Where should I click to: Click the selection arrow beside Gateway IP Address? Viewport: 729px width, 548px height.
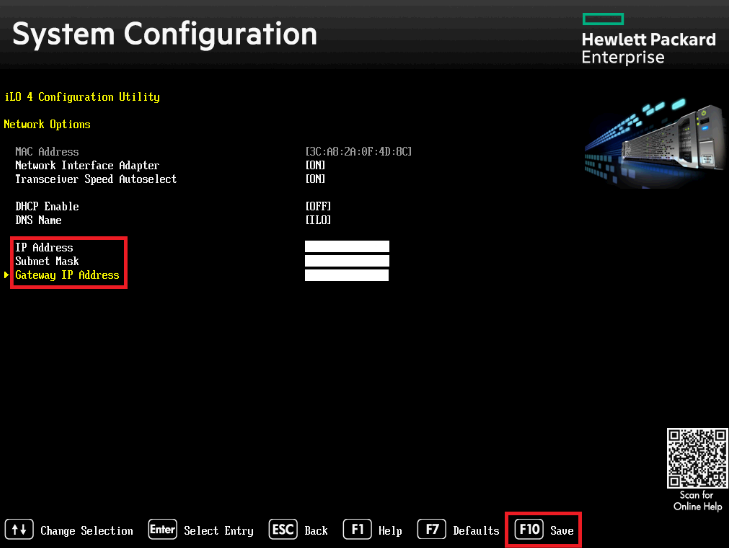(x=6, y=275)
